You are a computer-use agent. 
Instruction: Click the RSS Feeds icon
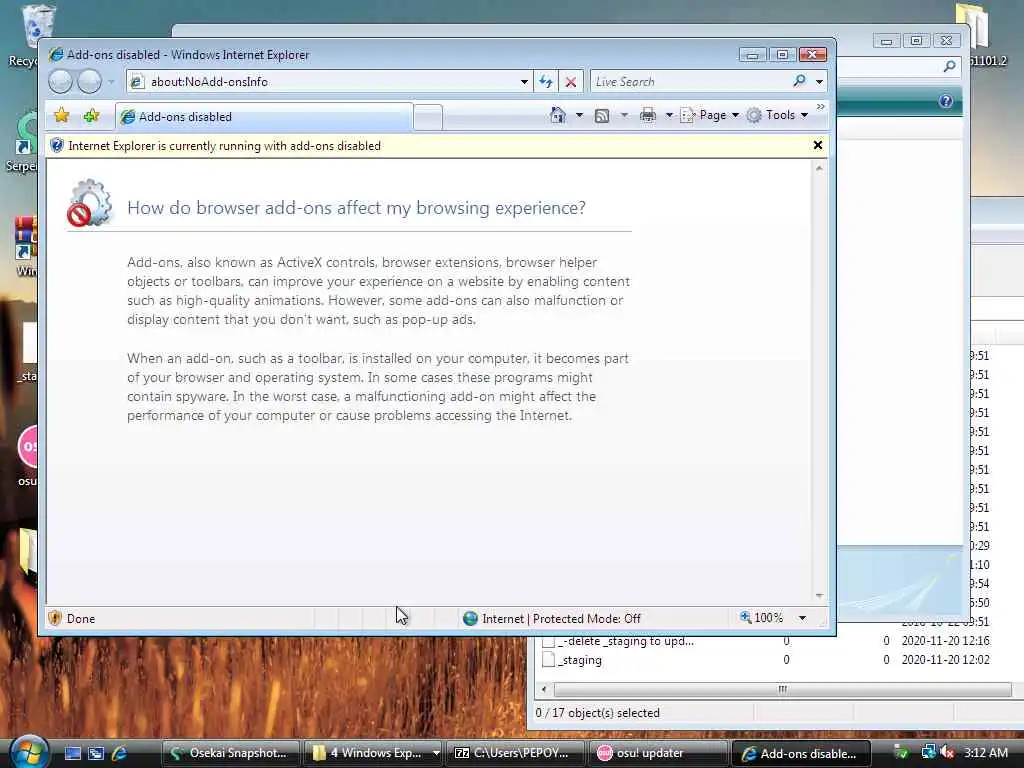point(602,116)
